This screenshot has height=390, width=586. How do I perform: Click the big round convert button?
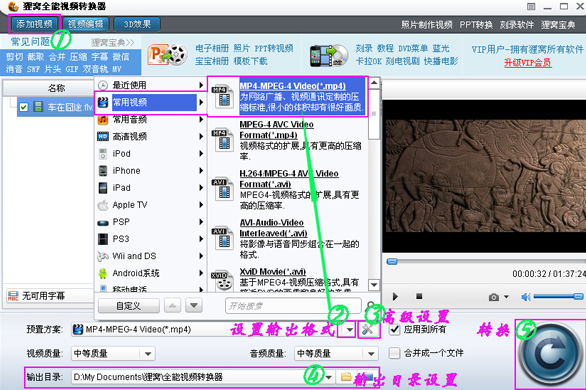pyautogui.click(x=550, y=354)
